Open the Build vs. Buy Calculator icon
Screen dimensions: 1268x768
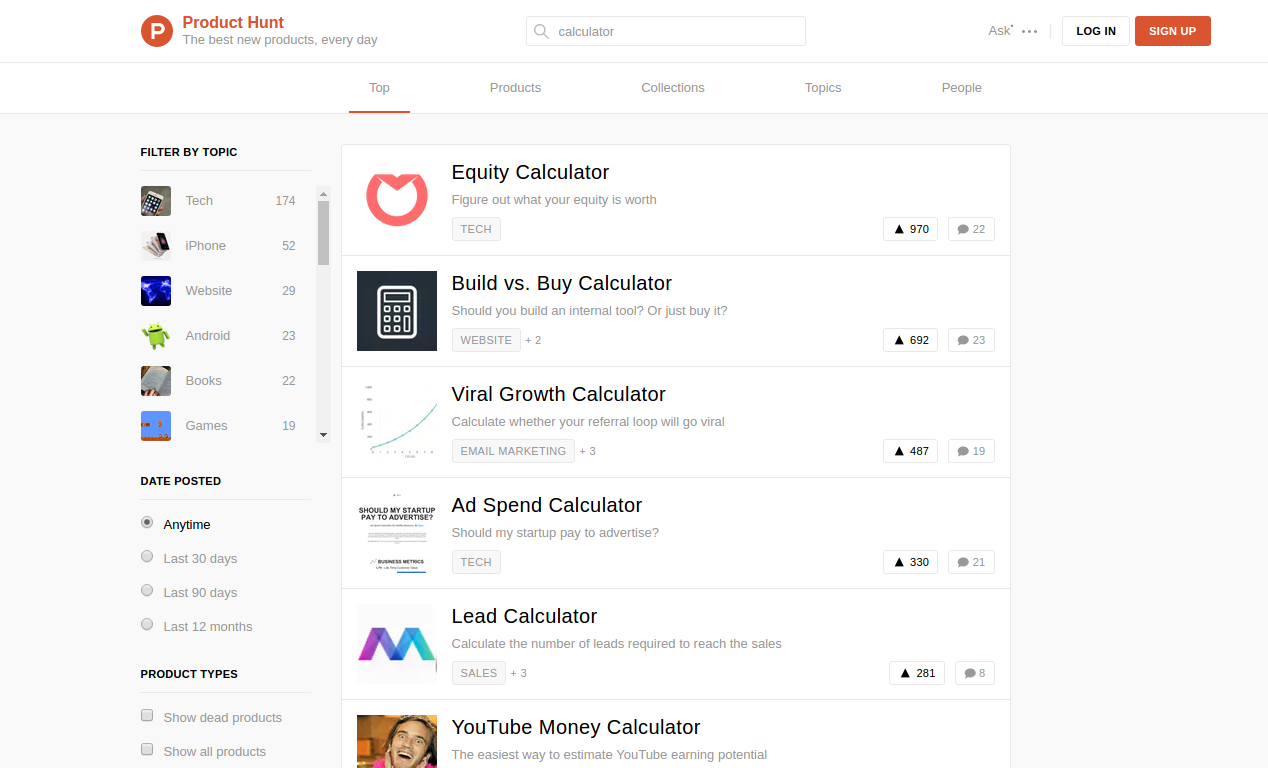pyautogui.click(x=397, y=311)
